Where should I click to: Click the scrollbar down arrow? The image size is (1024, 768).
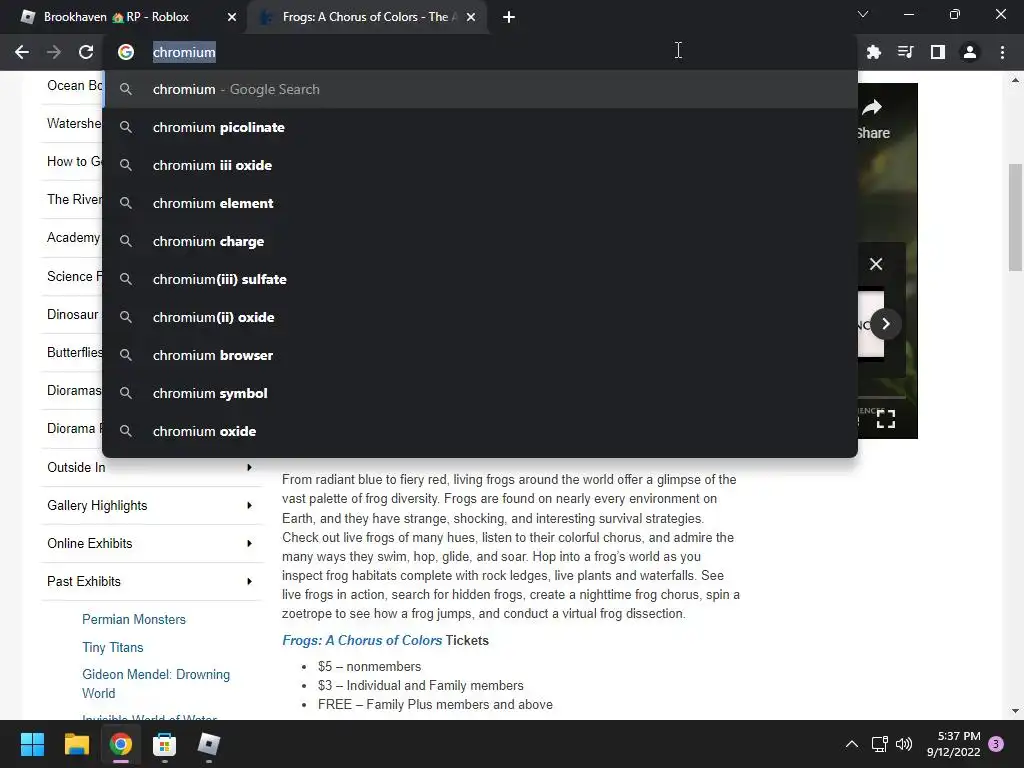[1015, 711]
